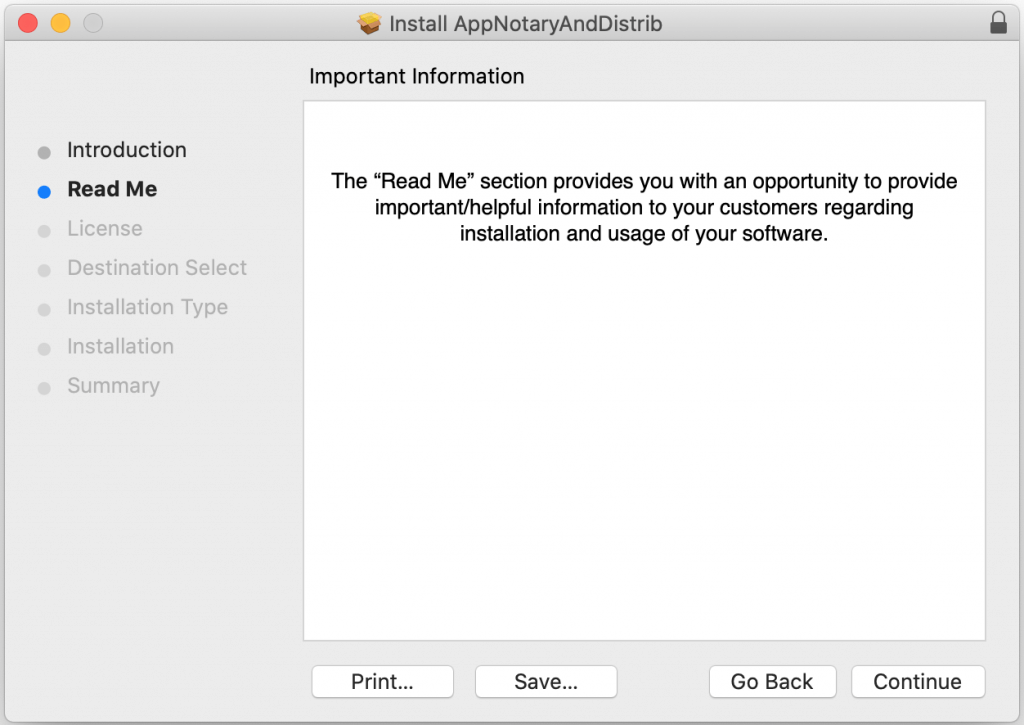Print the Read Me information
The height and width of the screenshot is (725, 1024).
pyautogui.click(x=382, y=682)
